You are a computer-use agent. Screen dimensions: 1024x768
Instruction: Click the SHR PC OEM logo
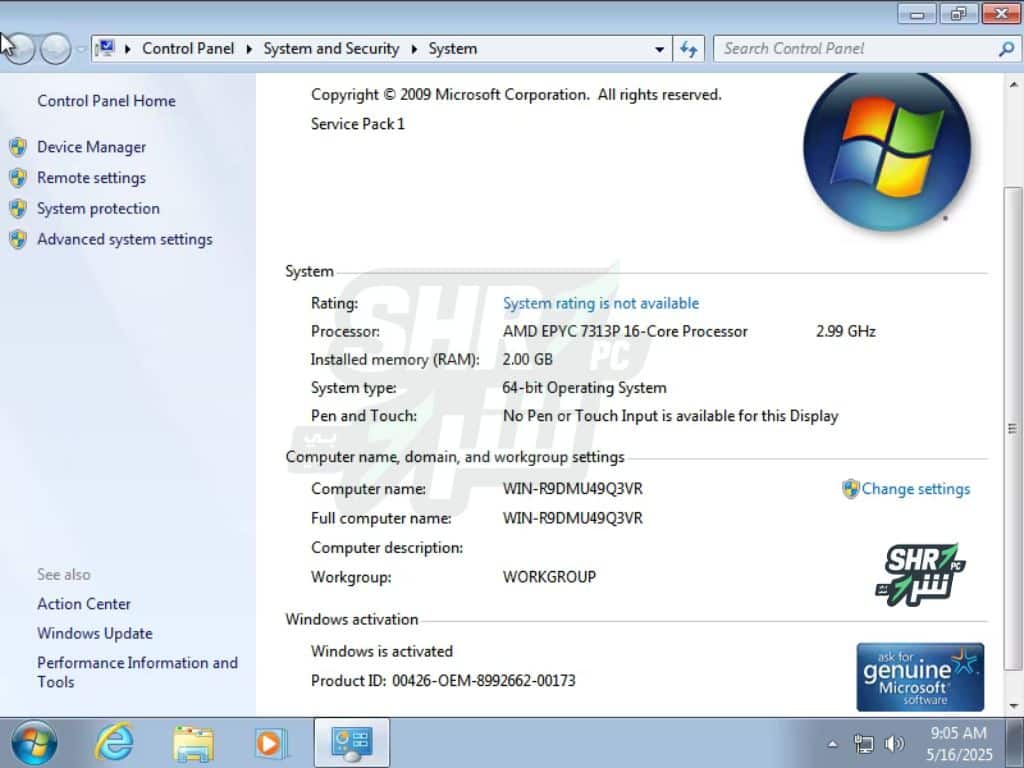coord(921,575)
